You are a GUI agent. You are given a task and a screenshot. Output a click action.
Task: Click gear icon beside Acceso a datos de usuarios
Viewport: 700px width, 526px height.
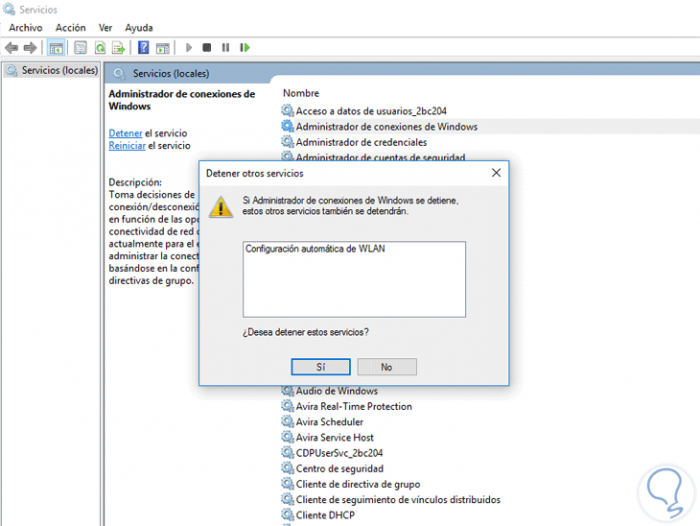click(x=287, y=110)
